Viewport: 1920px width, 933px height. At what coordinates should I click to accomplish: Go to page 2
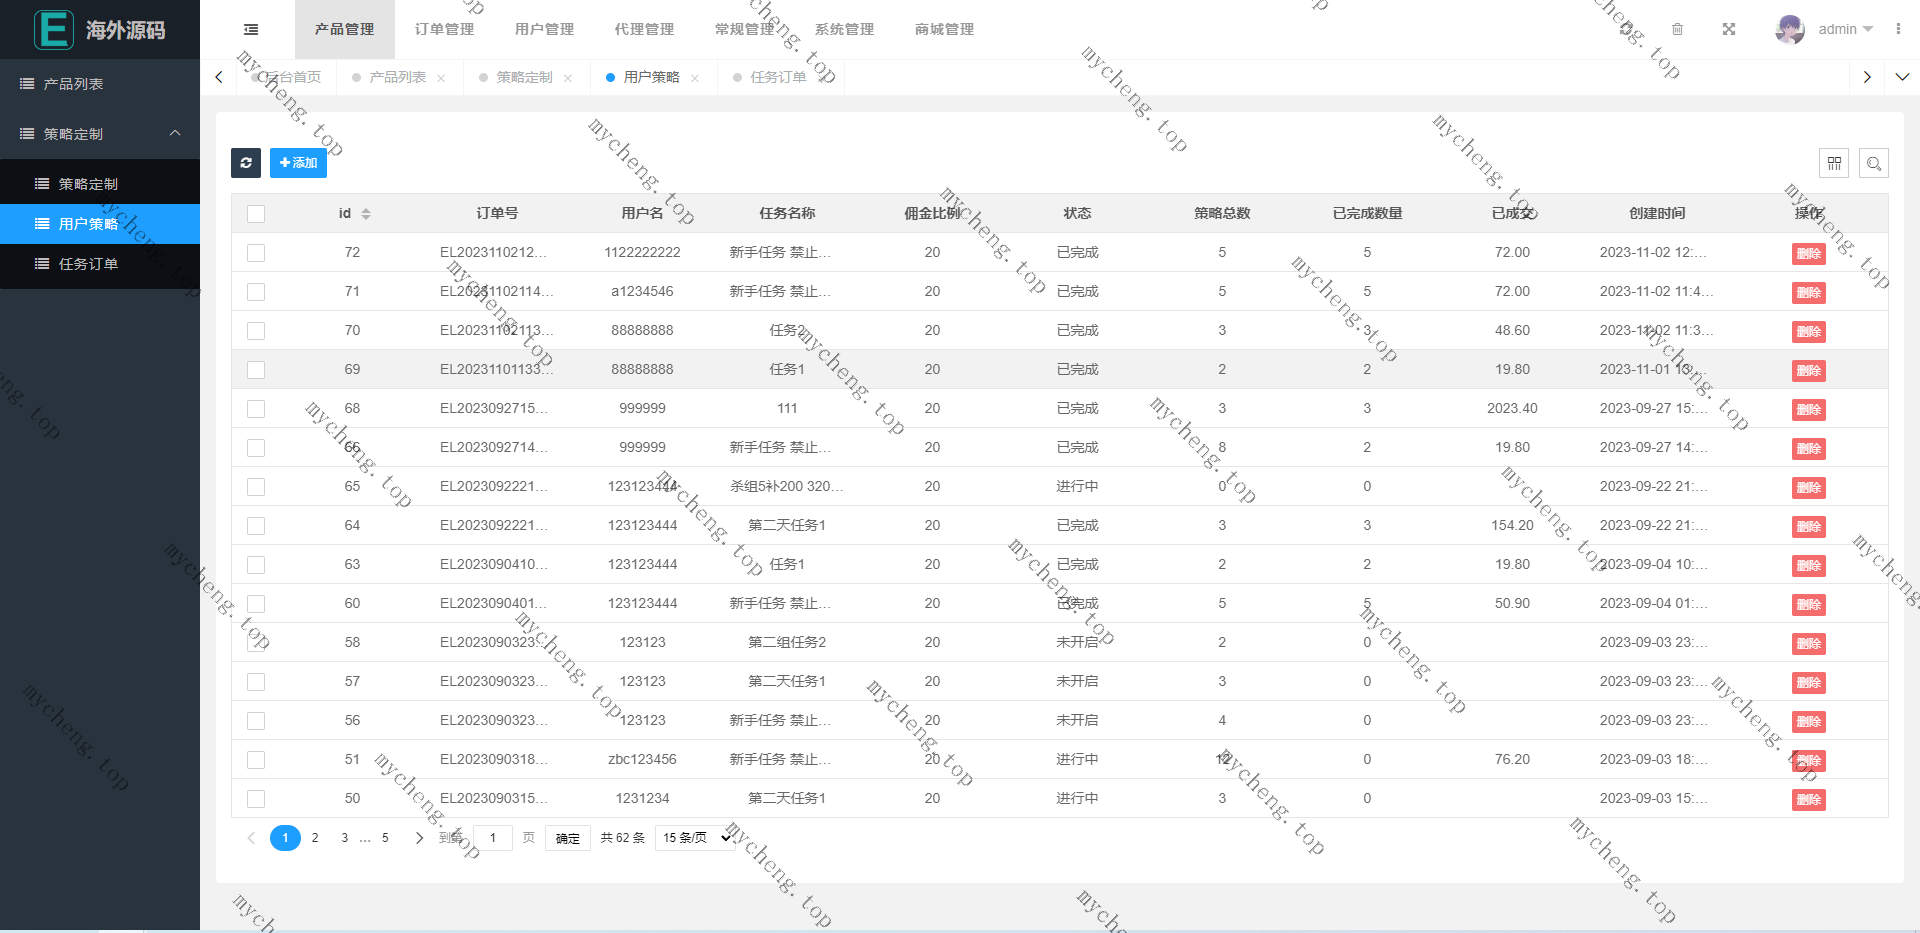click(x=315, y=838)
